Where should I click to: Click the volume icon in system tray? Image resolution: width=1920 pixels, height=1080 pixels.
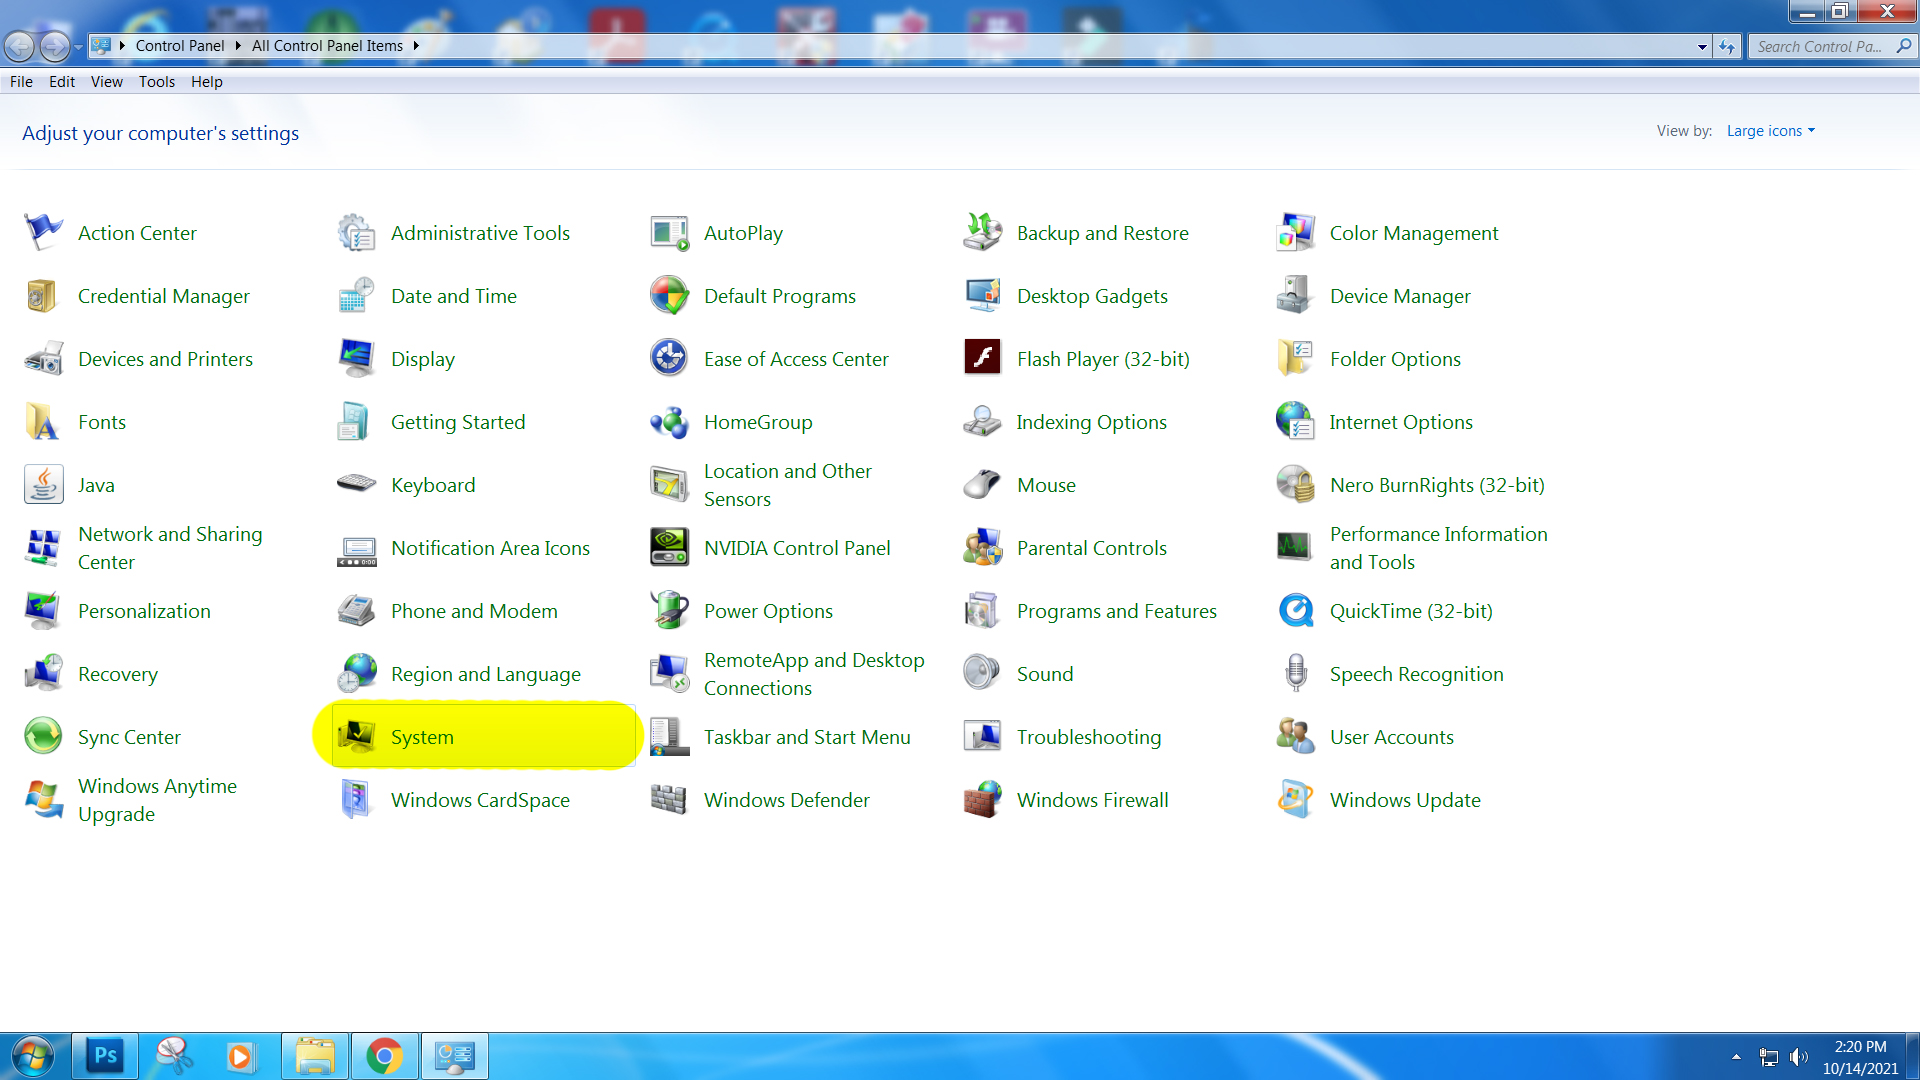coord(1799,1057)
